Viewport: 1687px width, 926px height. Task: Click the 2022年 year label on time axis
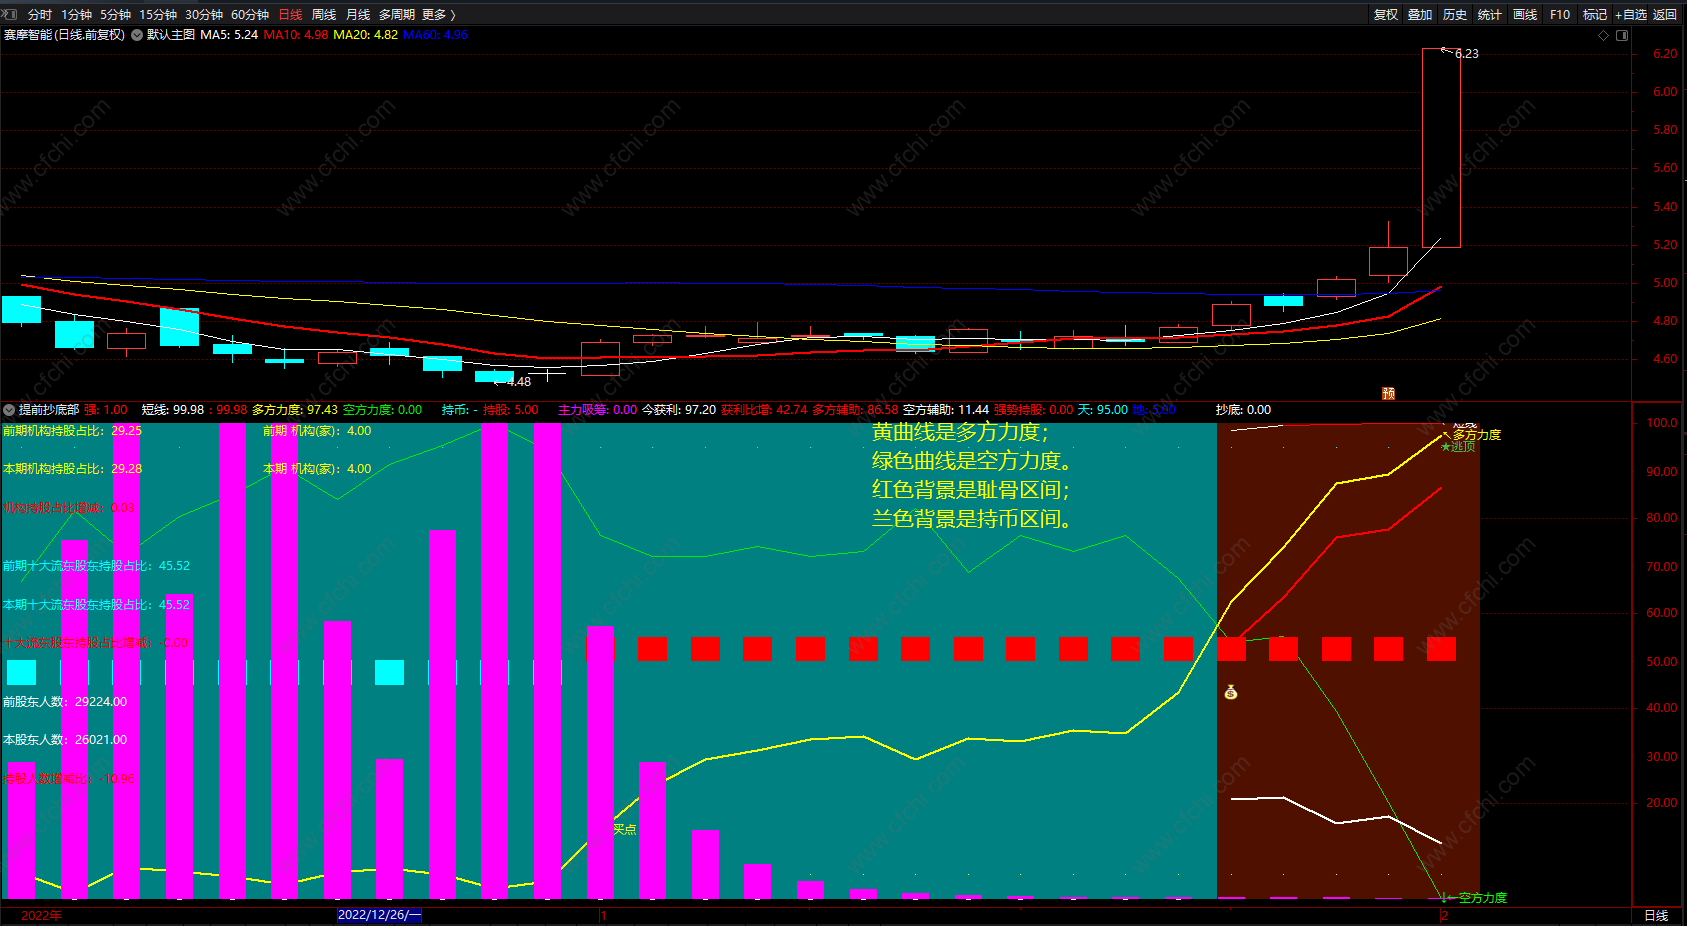coord(41,916)
